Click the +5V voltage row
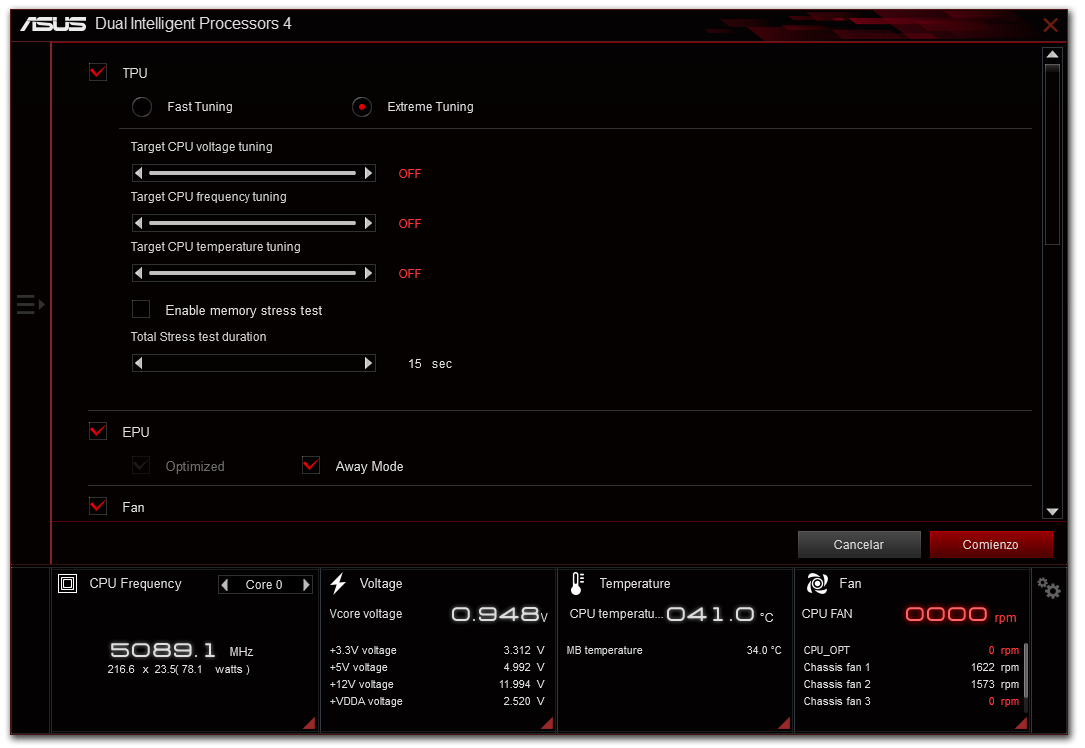The image size is (1085, 748). (437, 668)
